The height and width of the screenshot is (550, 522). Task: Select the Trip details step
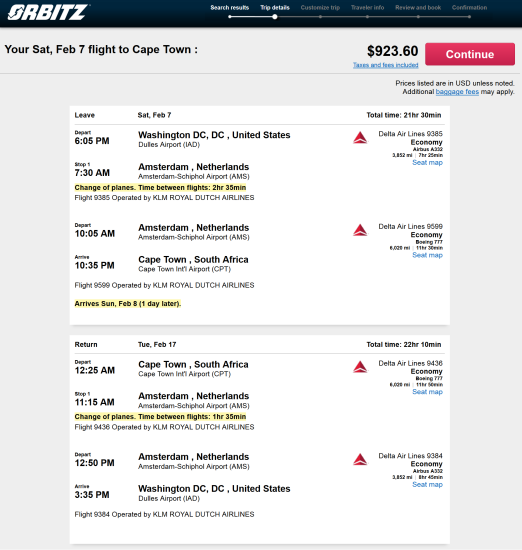pyautogui.click(x=275, y=8)
